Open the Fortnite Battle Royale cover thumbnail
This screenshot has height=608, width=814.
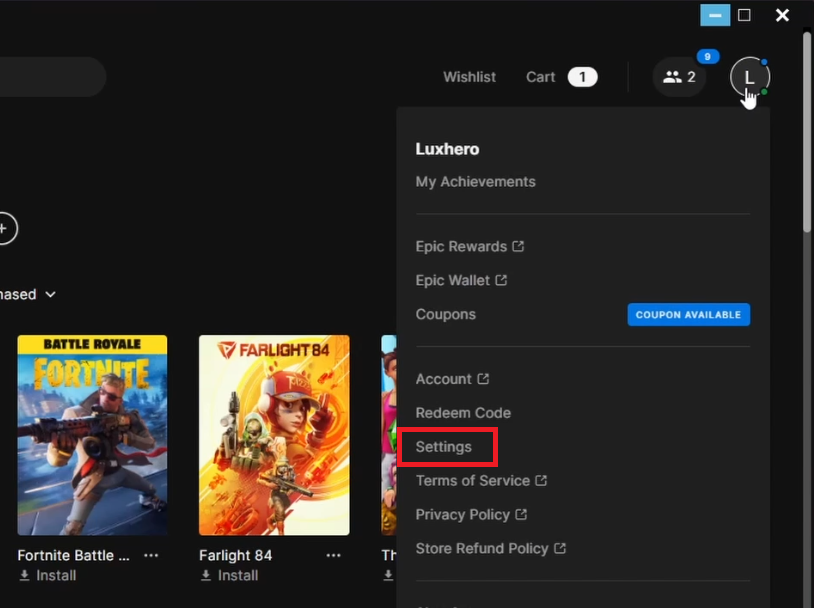[92, 435]
